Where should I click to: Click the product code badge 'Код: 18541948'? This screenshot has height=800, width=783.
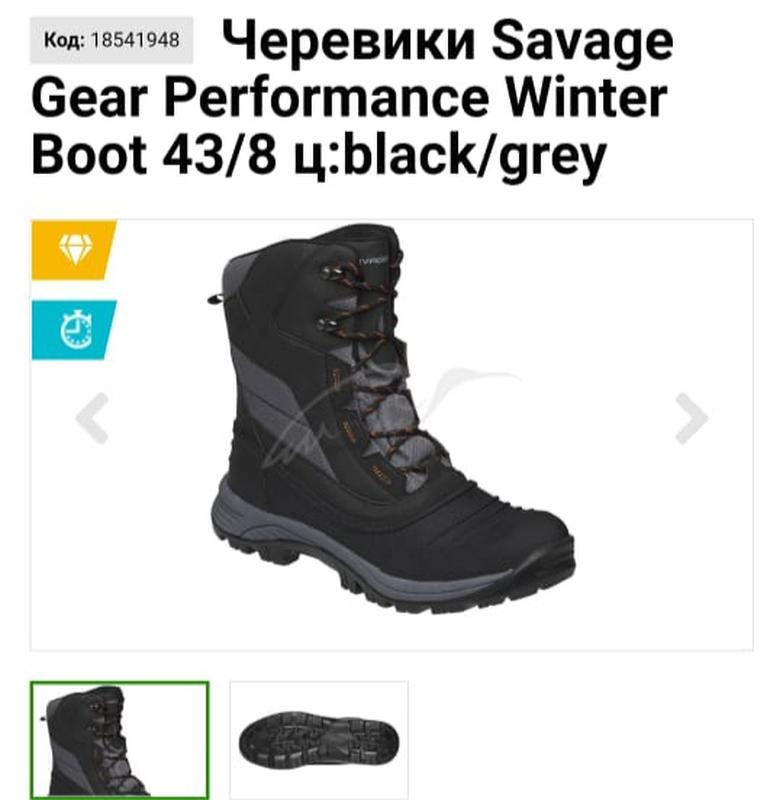coord(111,40)
